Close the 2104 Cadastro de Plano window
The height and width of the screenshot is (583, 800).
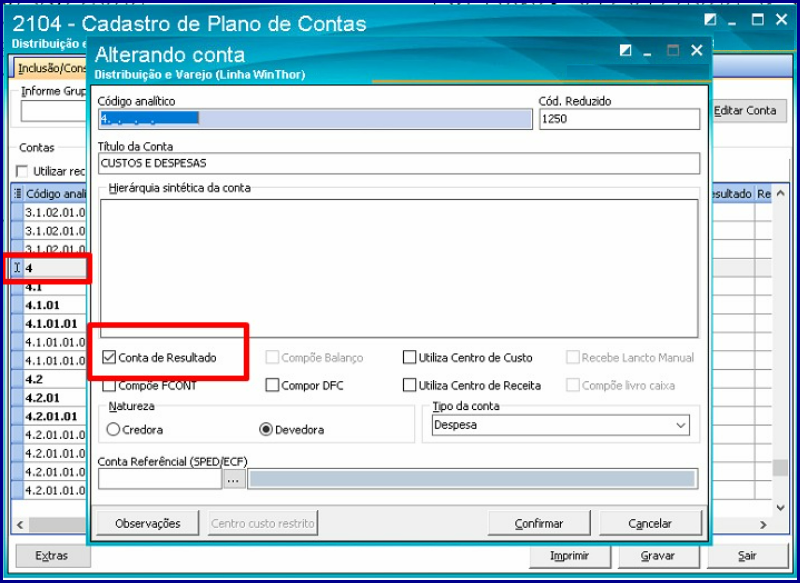coord(781,20)
